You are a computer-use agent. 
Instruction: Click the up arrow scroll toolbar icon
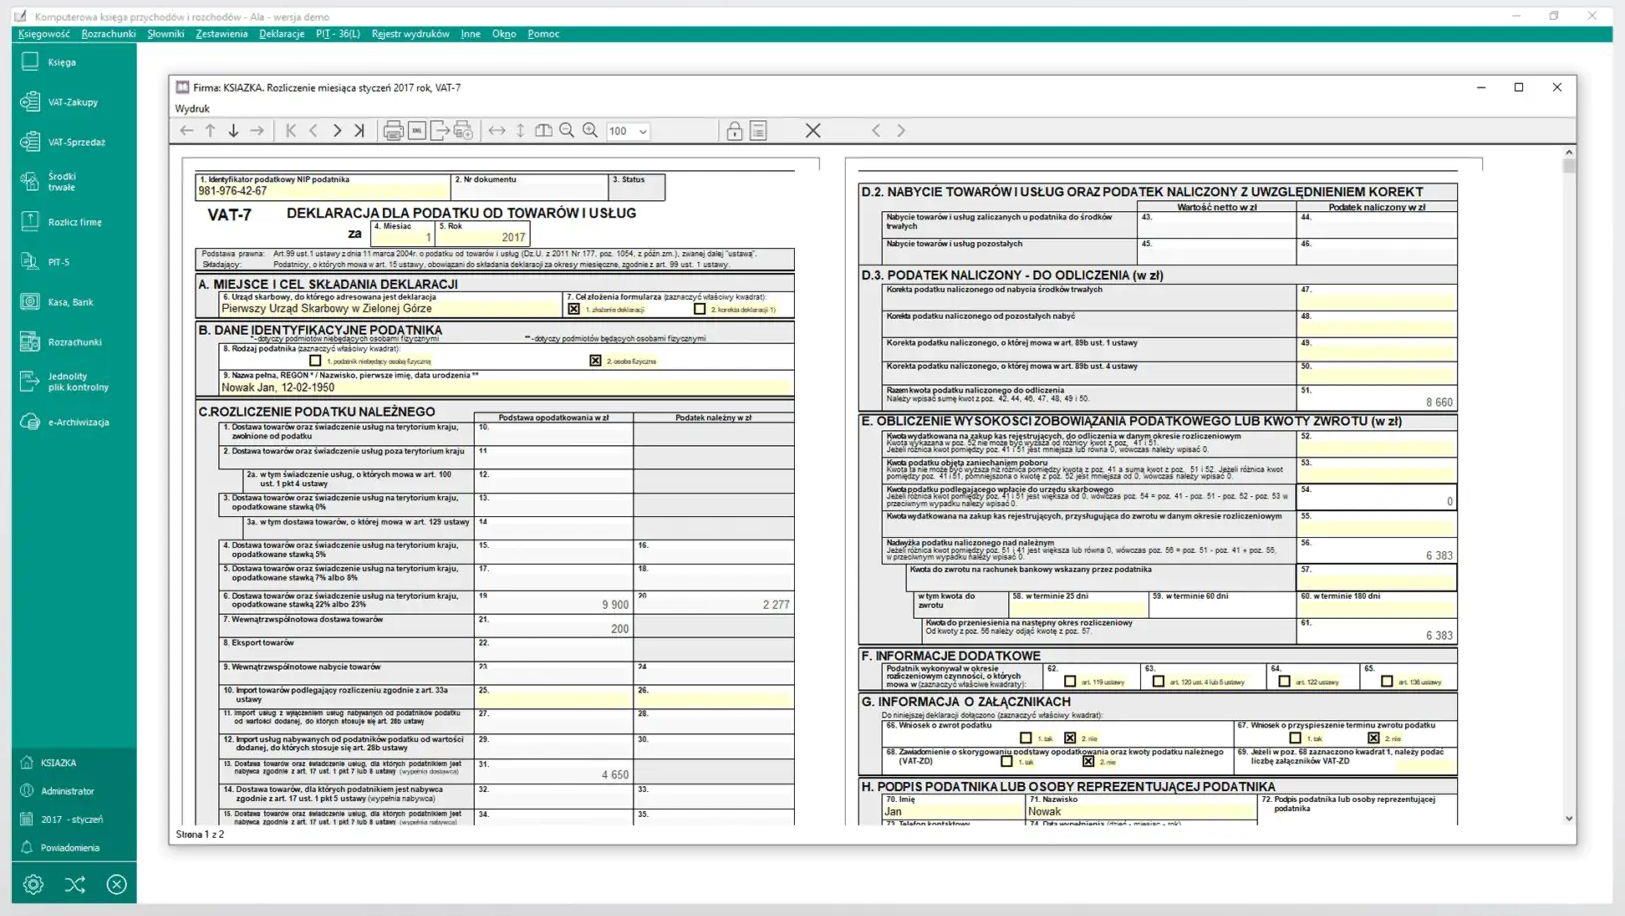coord(210,131)
